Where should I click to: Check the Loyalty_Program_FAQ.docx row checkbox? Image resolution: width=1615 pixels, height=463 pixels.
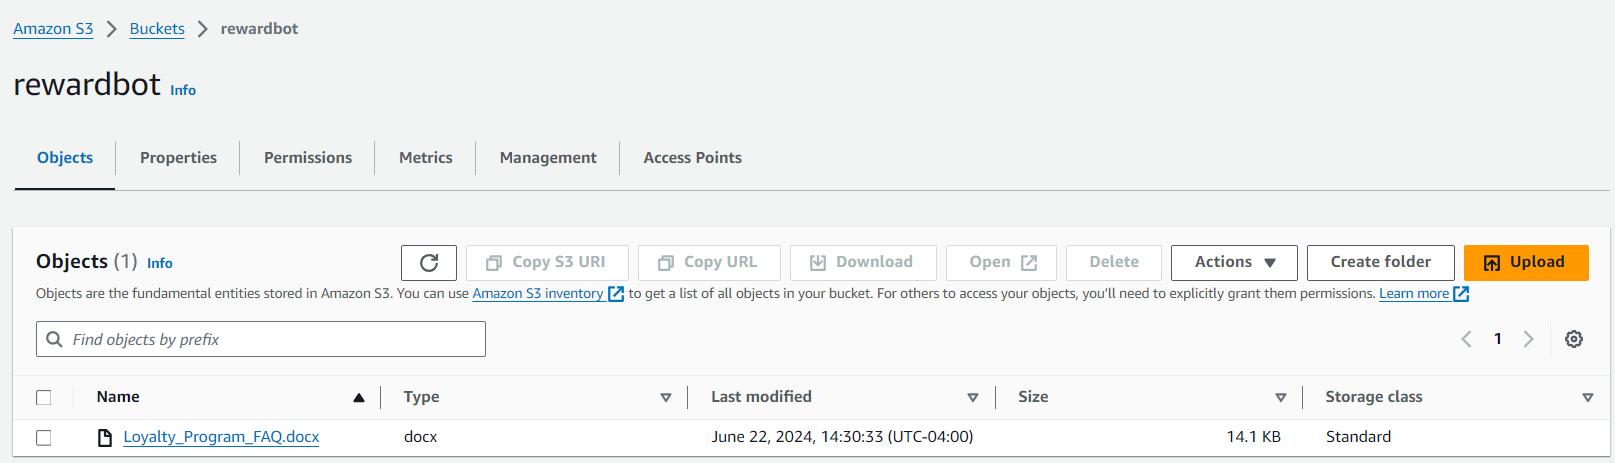click(44, 438)
